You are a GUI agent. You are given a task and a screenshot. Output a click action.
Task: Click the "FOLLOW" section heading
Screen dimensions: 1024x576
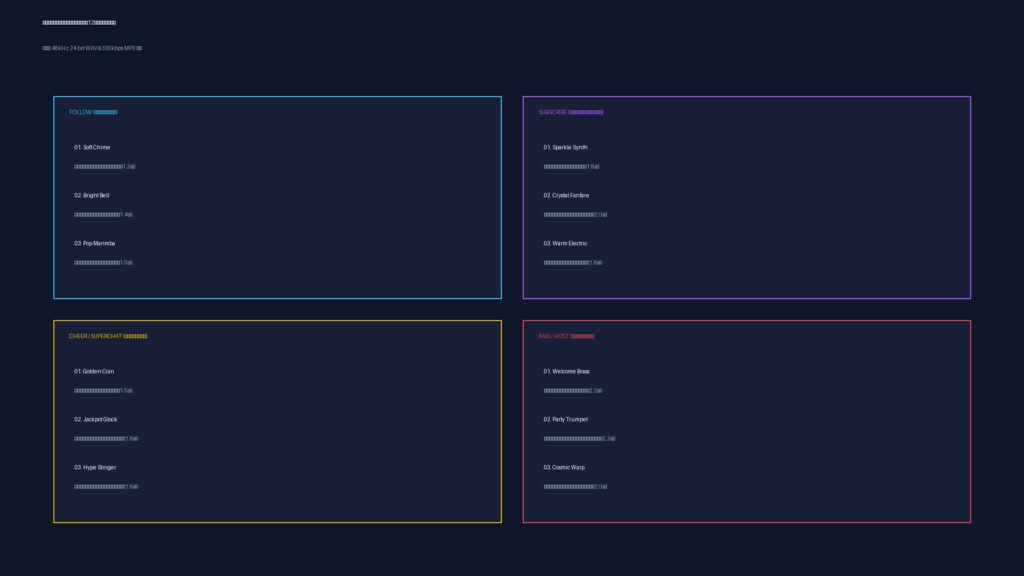[x=93, y=112]
